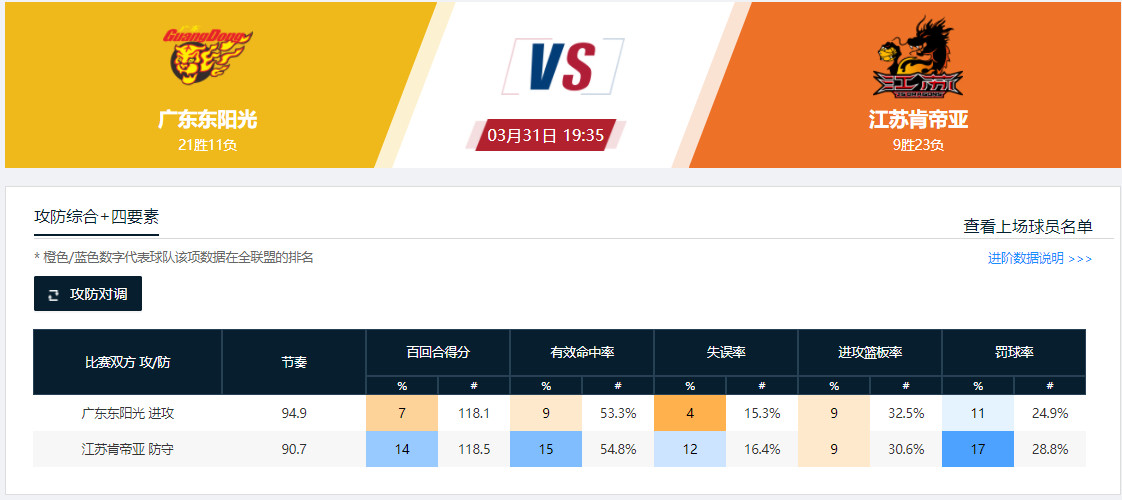Click the 罚球率 column header
Viewport: 1122px width, 500px height.
1014,352
